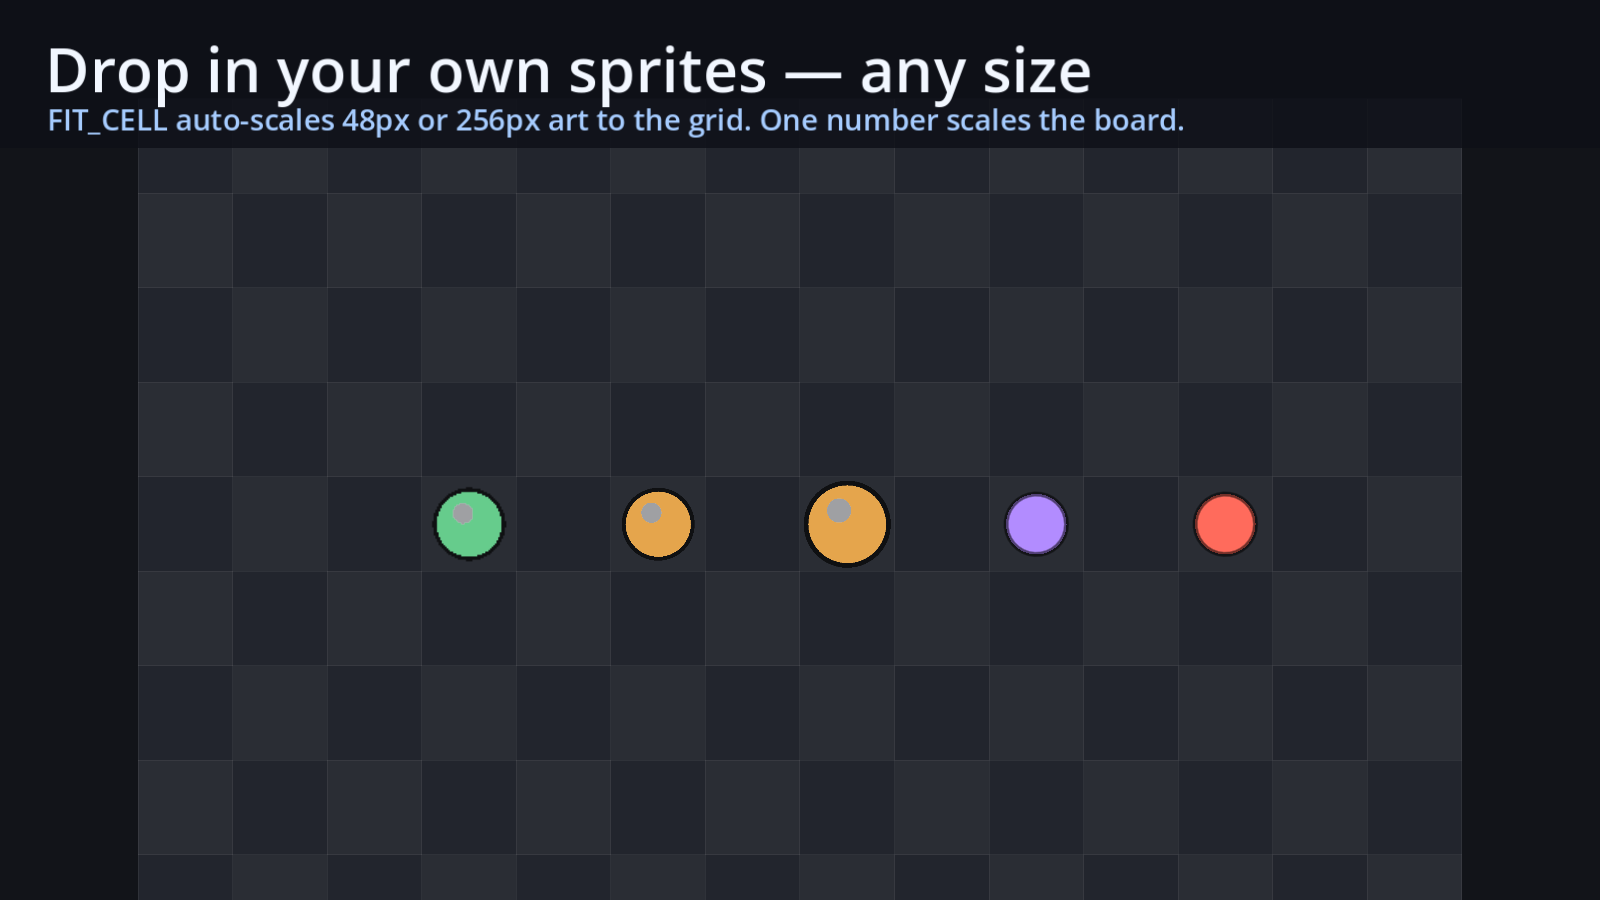1600x900 pixels.
Task: Click grid cell between the two orange balls
Action: coord(753,524)
